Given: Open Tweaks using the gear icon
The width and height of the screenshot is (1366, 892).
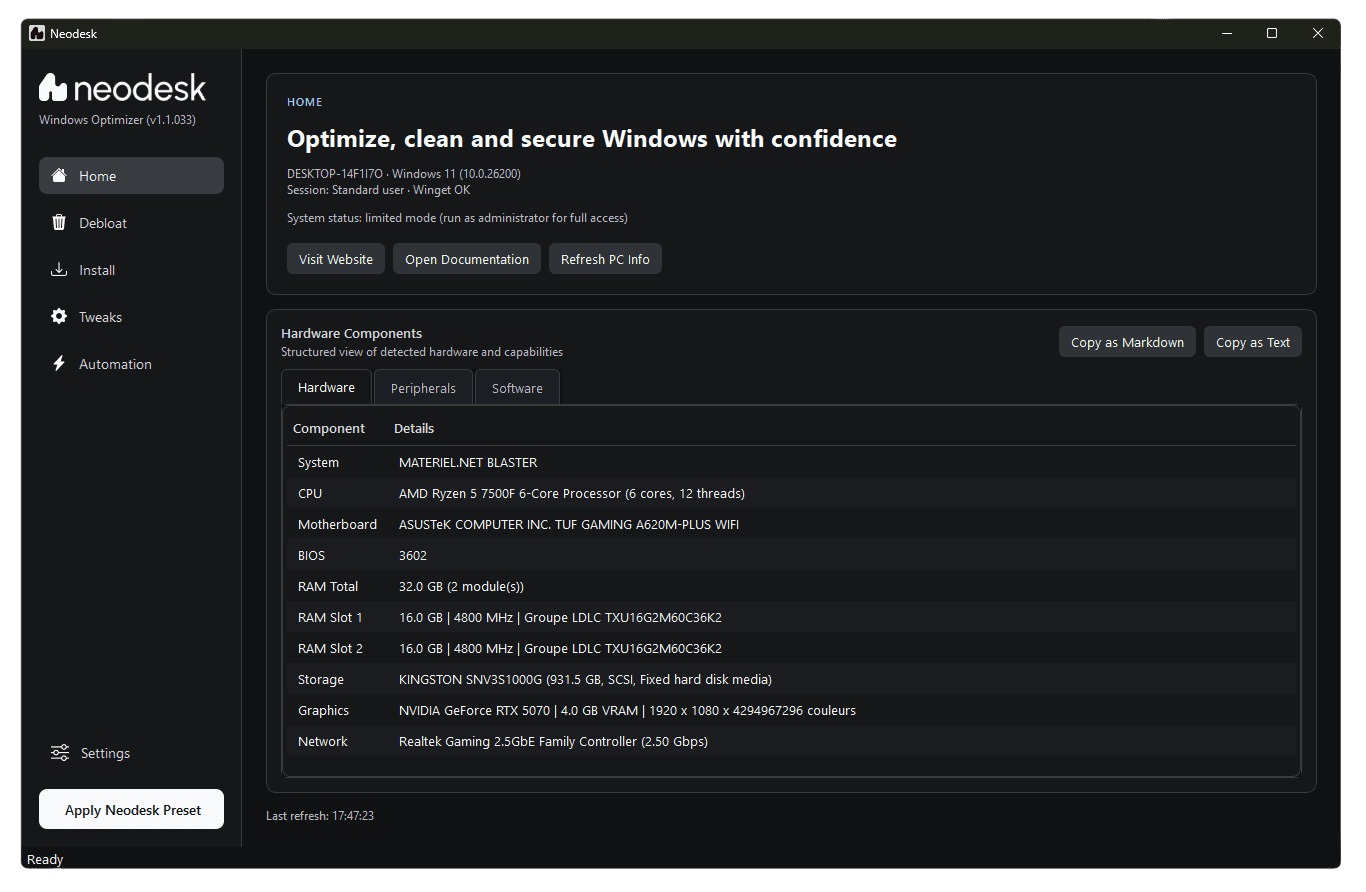Looking at the screenshot, I should pyautogui.click(x=58, y=316).
